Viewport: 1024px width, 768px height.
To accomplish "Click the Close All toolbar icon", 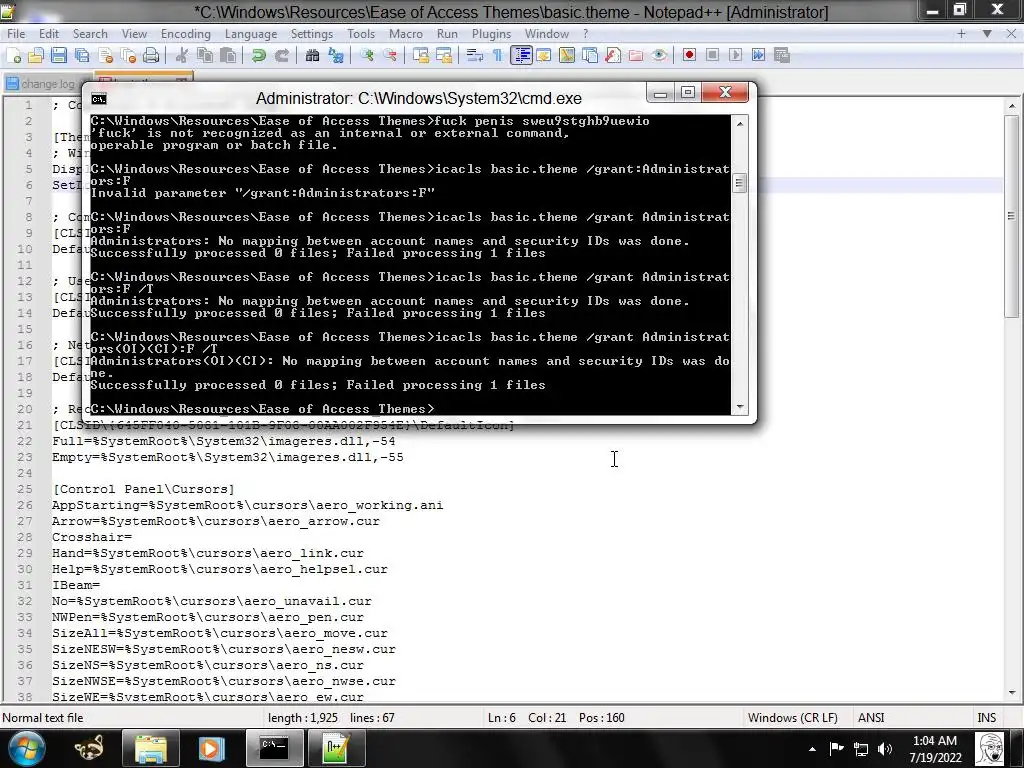I will click(128, 56).
